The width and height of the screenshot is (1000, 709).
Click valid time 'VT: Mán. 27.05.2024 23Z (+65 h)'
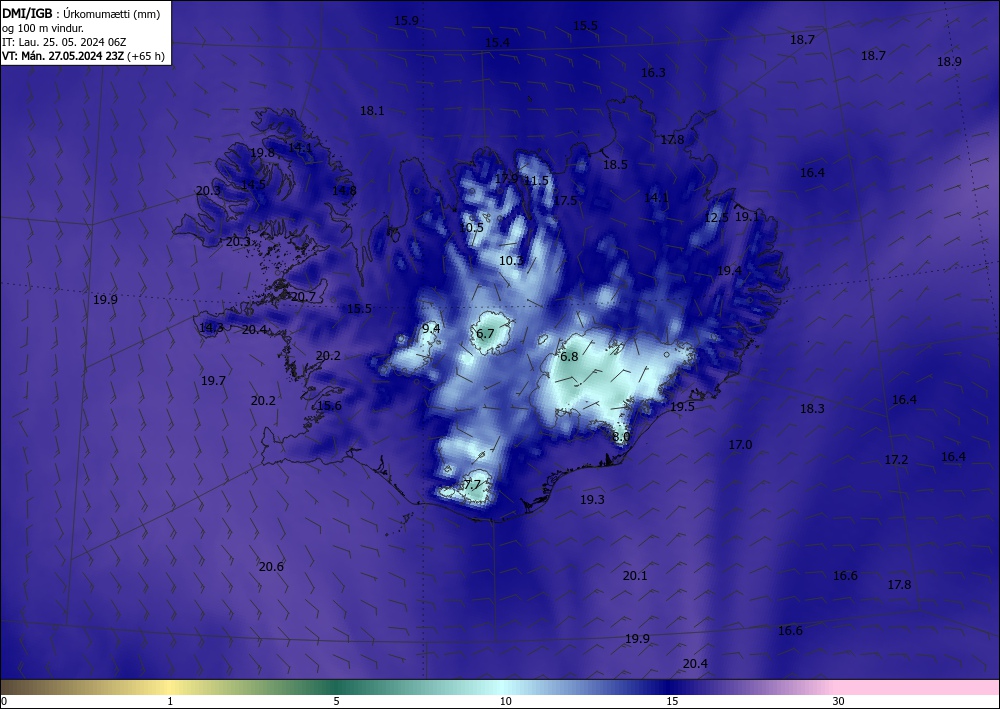click(x=83, y=56)
